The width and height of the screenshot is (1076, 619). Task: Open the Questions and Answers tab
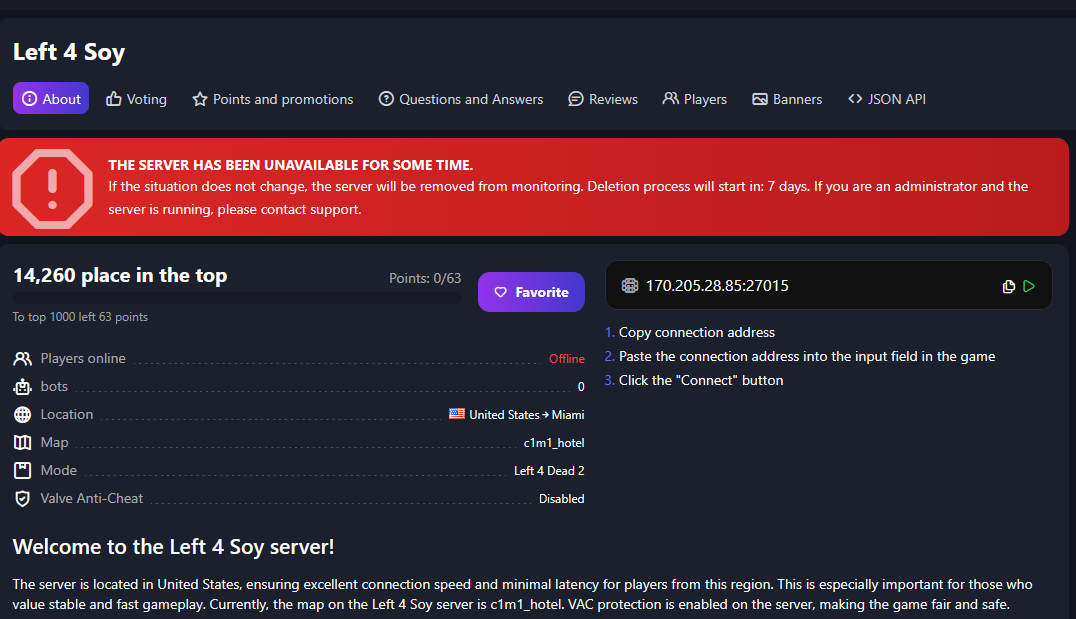(x=460, y=99)
